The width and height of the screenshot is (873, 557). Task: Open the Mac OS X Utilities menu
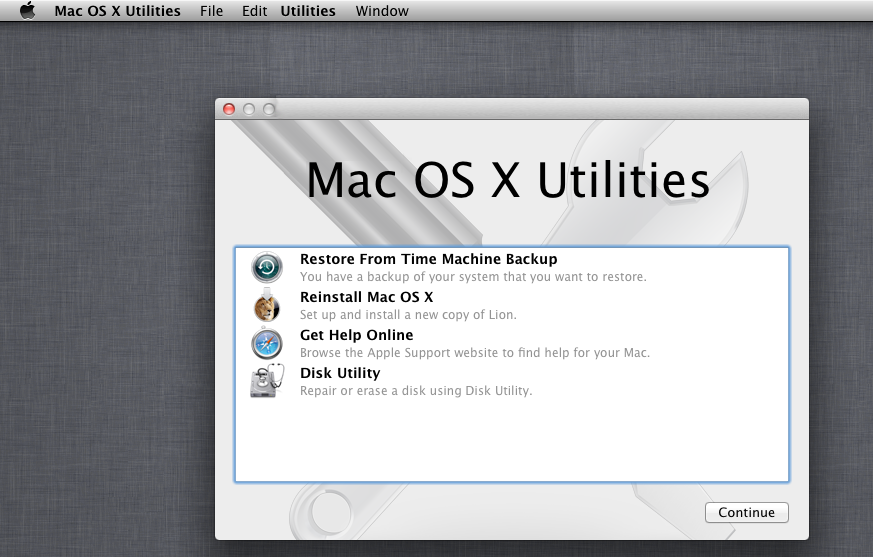(x=117, y=11)
